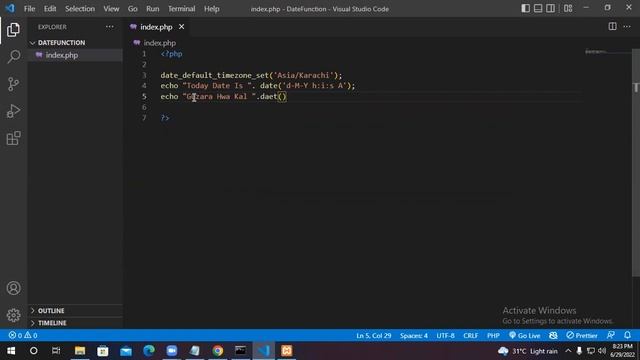This screenshot has width=640, height=360.
Task: Click the Ln 5, Col 29 indicator
Action: (x=373, y=336)
